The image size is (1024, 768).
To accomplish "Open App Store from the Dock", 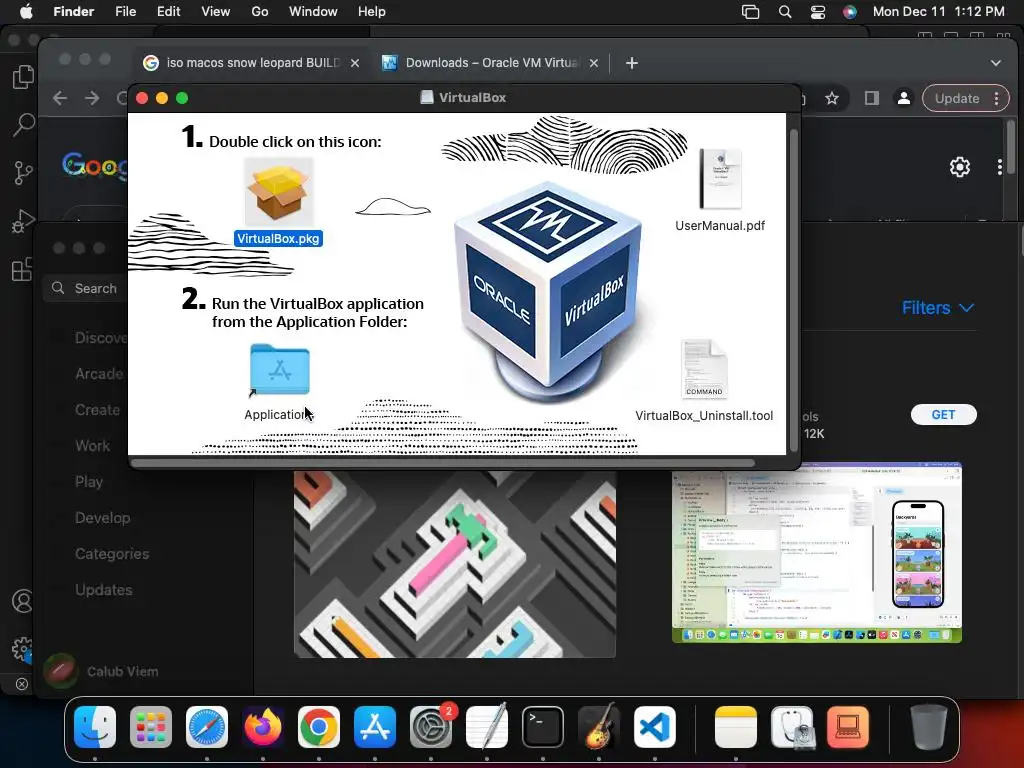I will tap(375, 727).
